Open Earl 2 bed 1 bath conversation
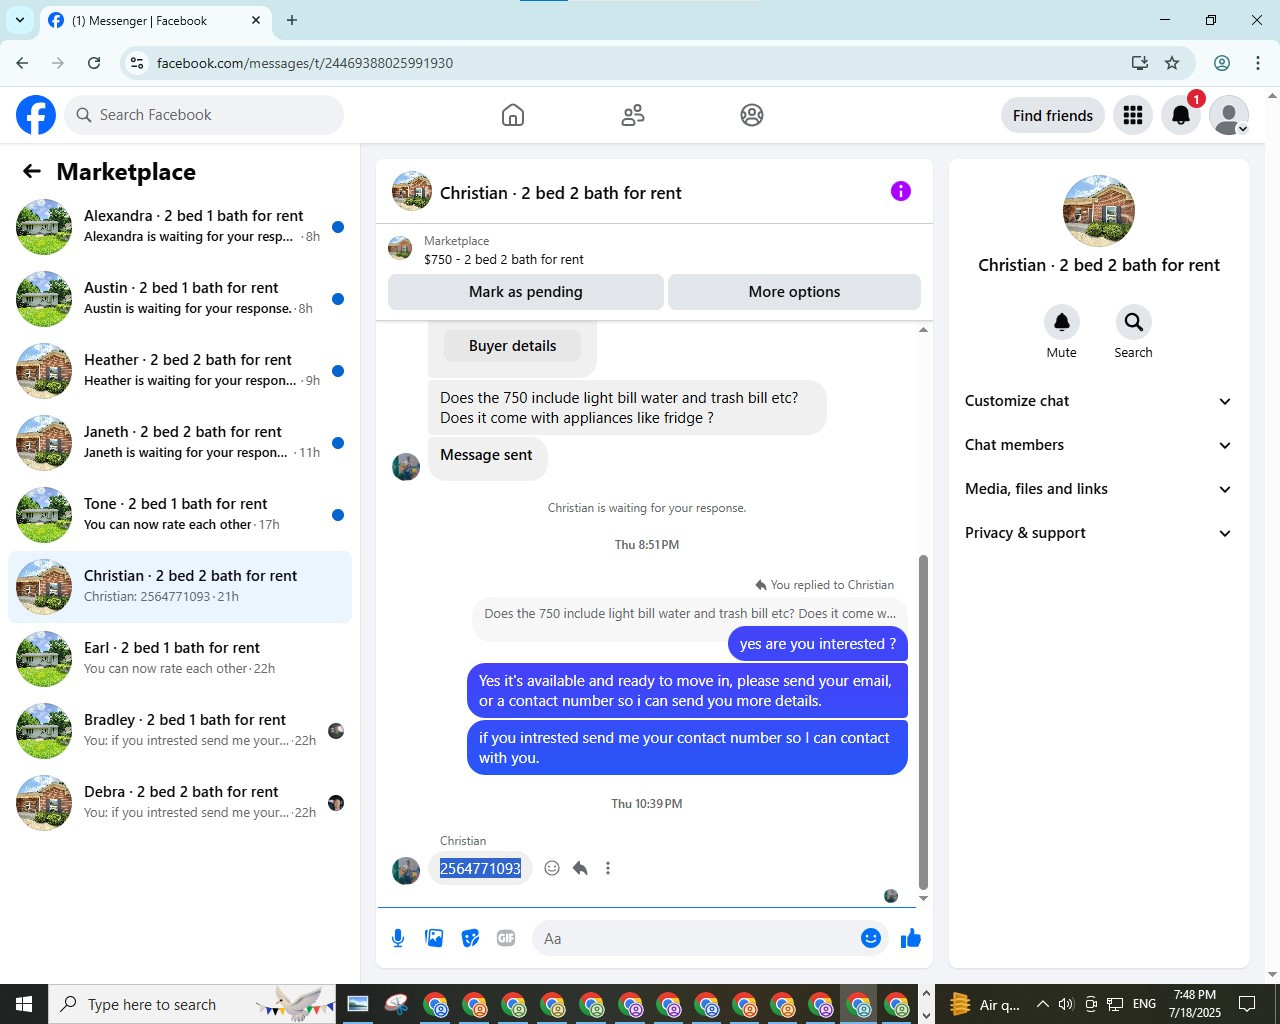The image size is (1280, 1024). click(x=180, y=659)
